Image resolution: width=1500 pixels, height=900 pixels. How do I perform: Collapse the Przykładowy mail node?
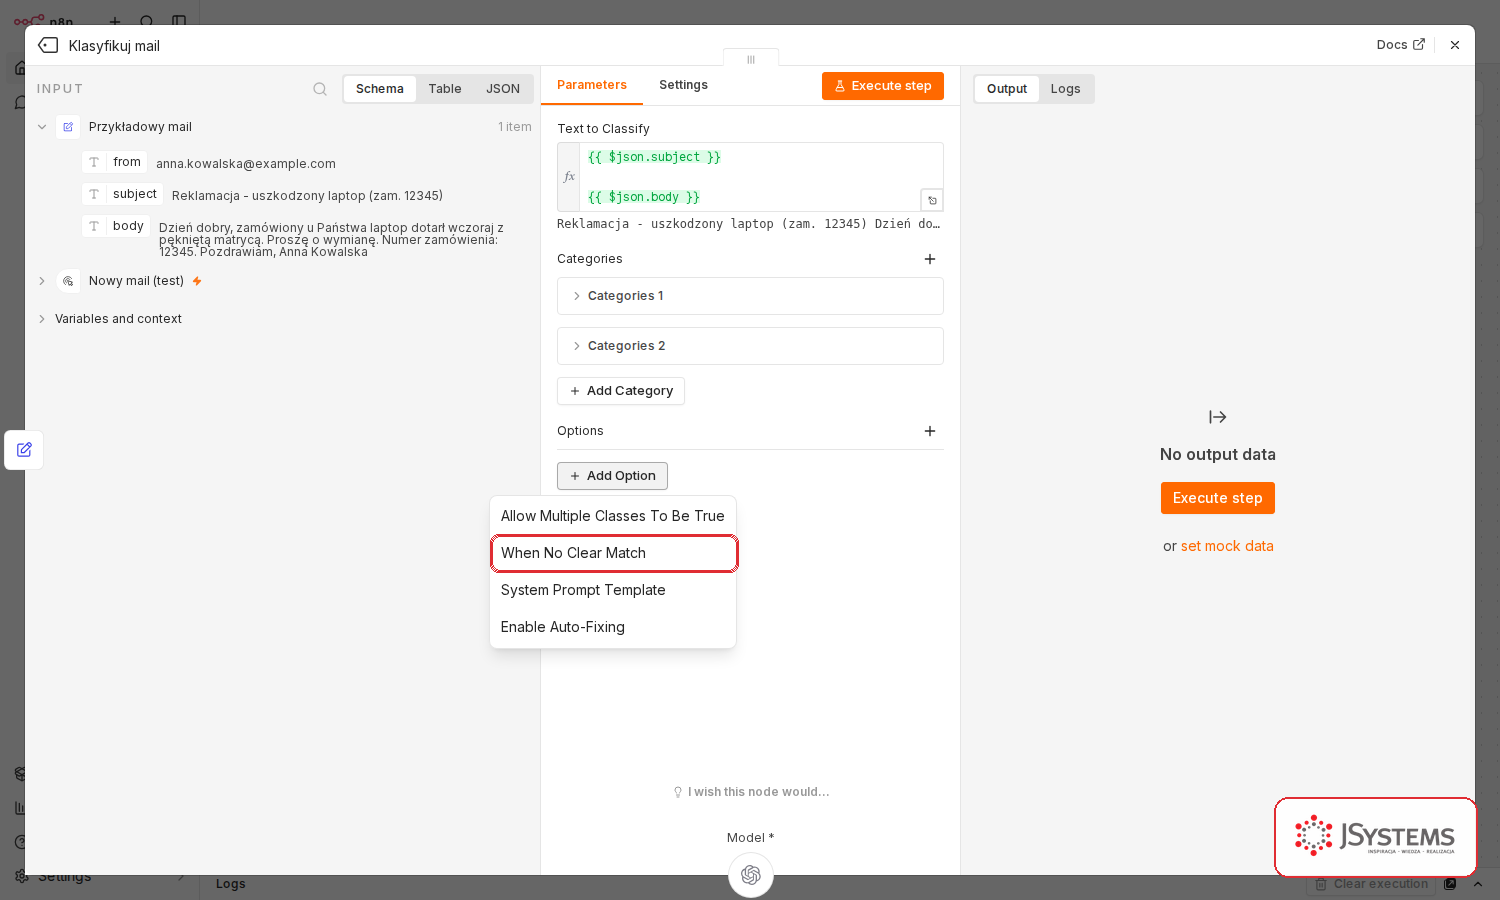pyautogui.click(x=42, y=127)
